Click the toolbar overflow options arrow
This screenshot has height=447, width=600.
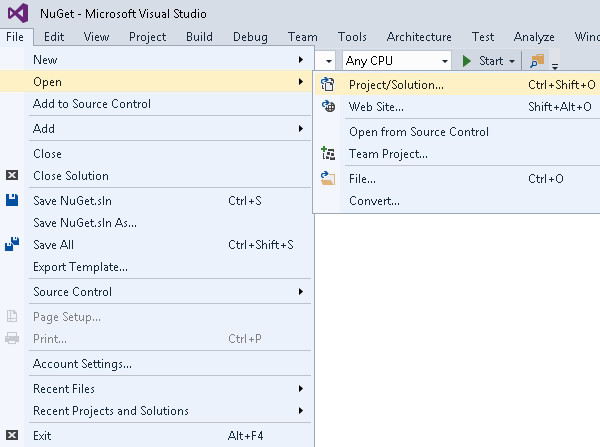coord(555,64)
